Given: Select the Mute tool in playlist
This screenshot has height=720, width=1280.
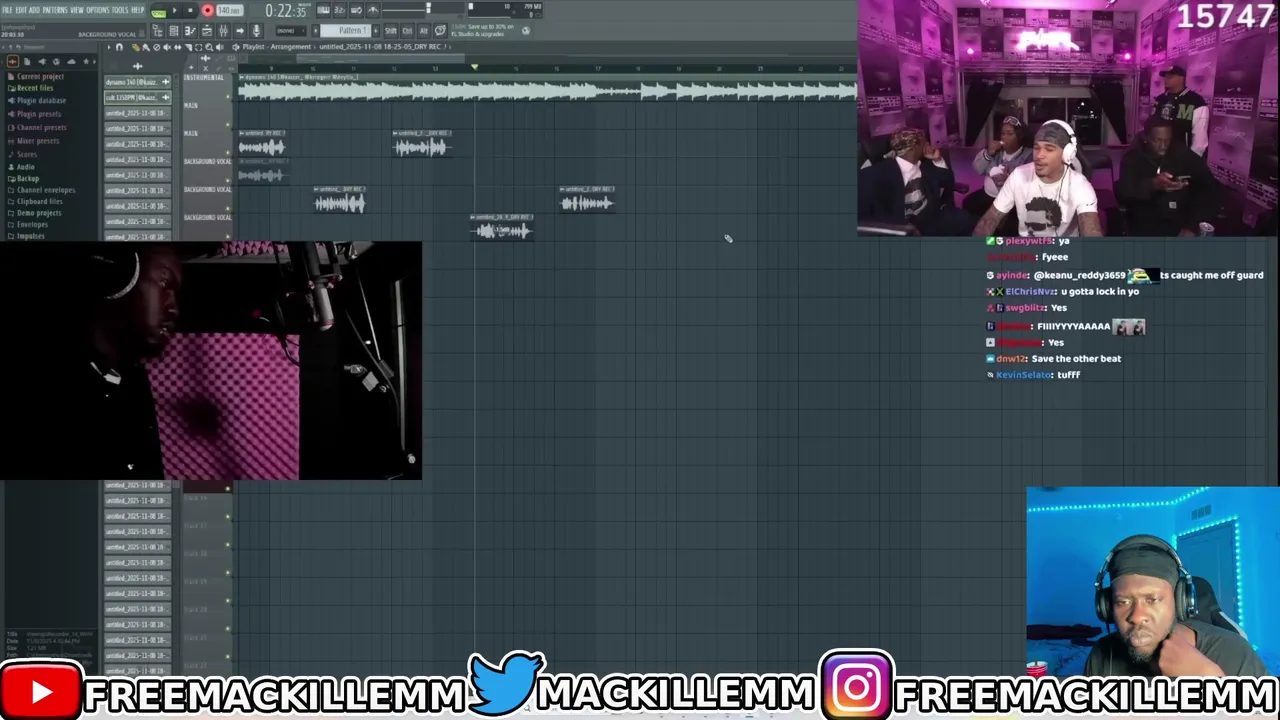Looking at the screenshot, I should pyautogui.click(x=167, y=47).
